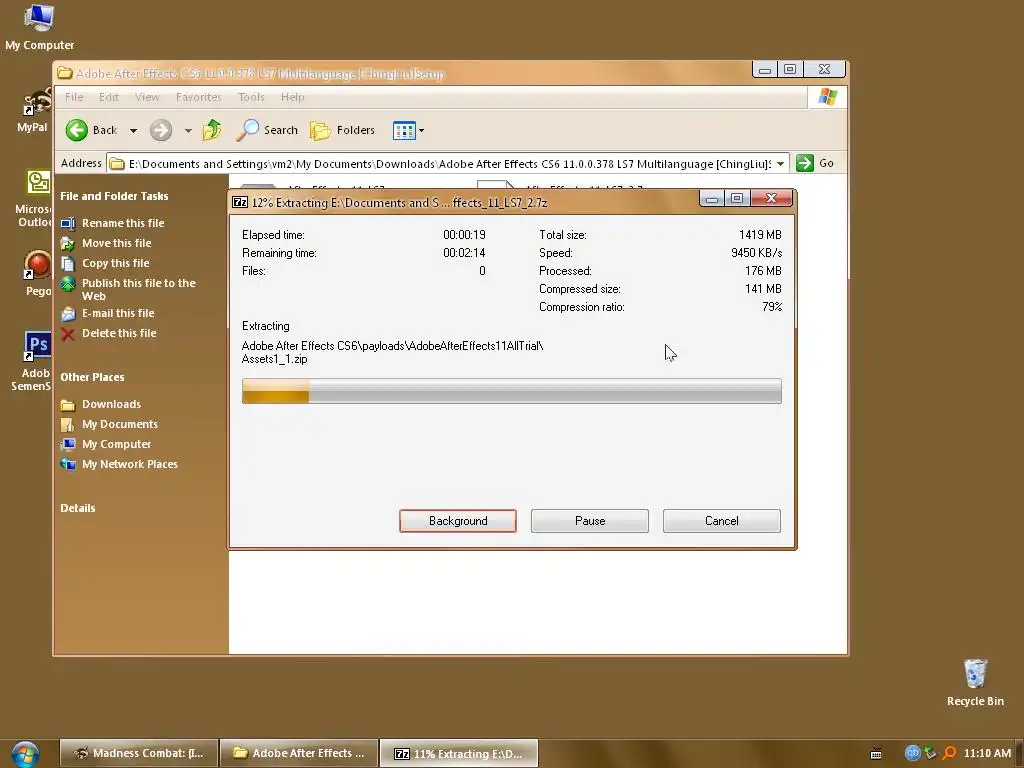Open My Computer desktop icon
Image resolution: width=1024 pixels, height=768 pixels.
click(x=39, y=26)
